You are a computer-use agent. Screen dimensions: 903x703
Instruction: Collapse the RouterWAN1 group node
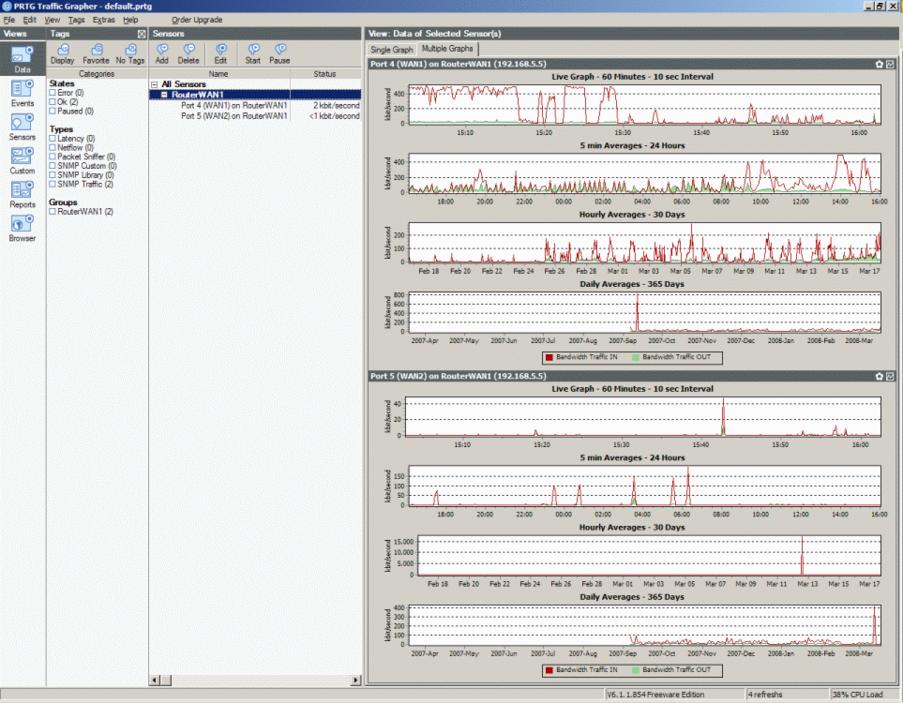pyautogui.click(x=164, y=94)
